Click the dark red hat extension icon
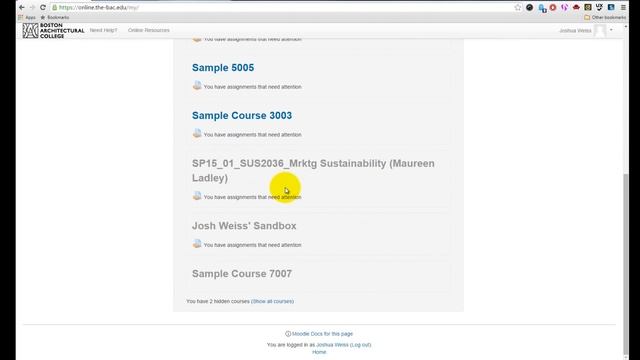This screenshot has width=640, height=360. point(576,7)
